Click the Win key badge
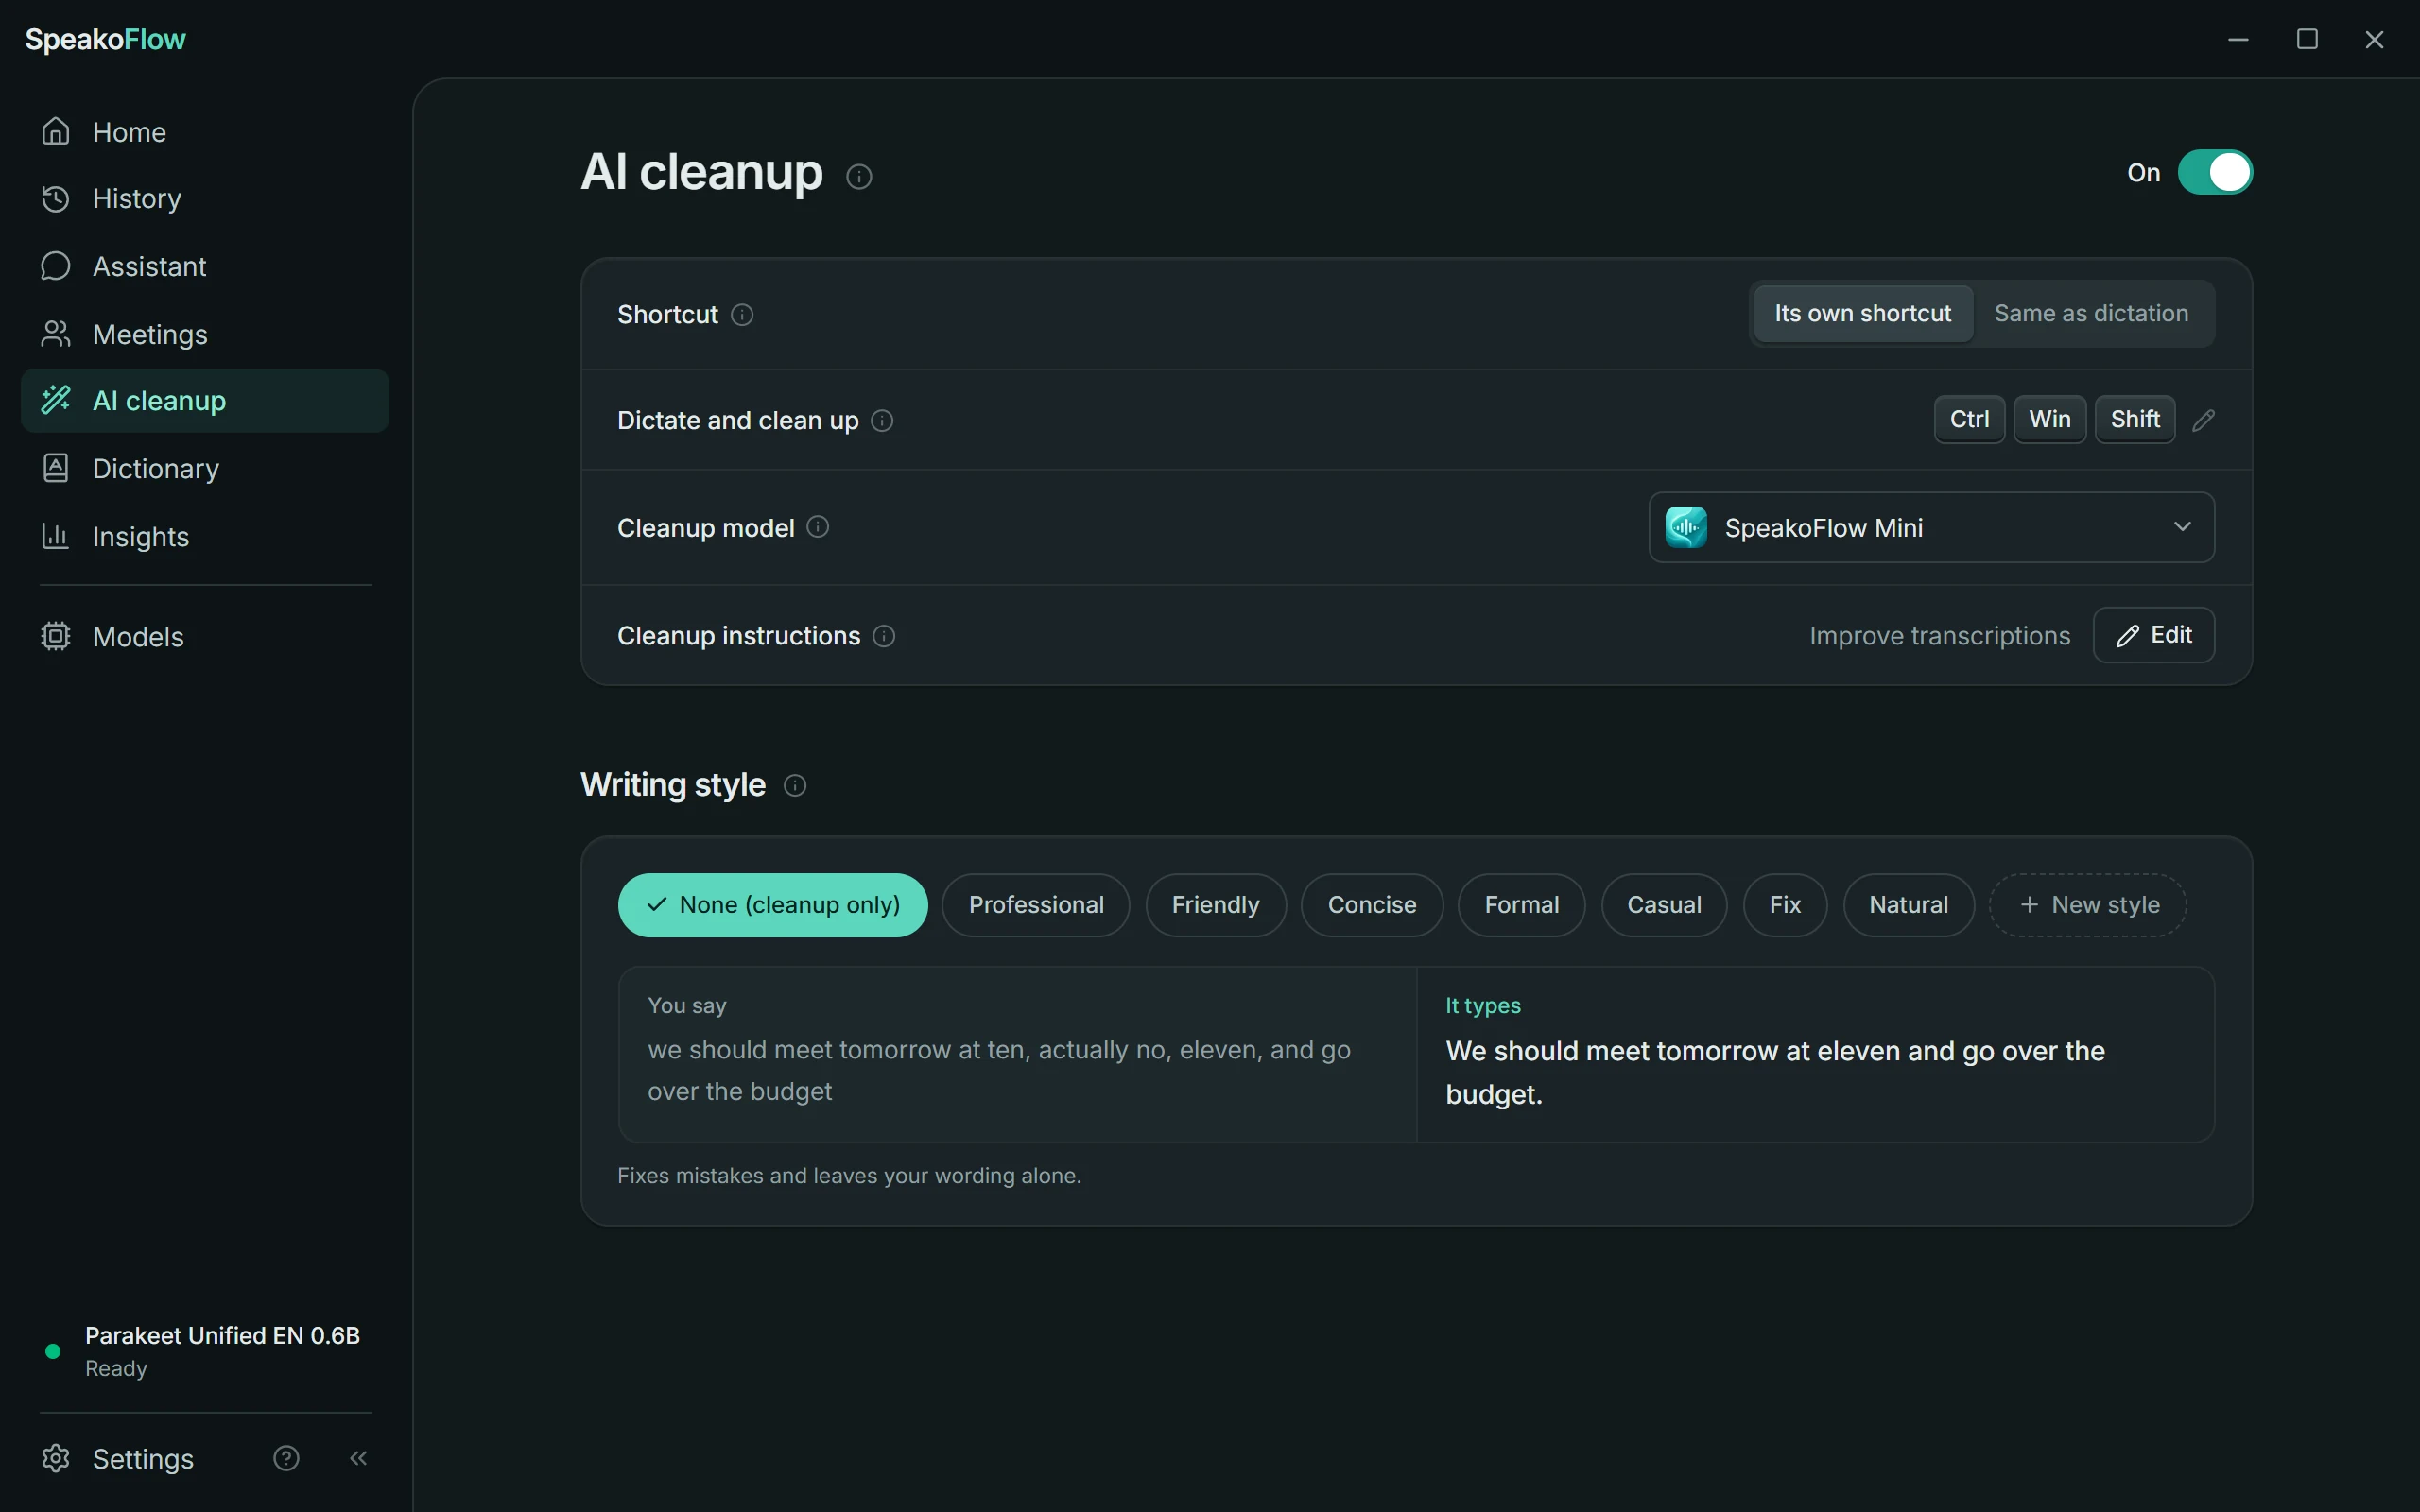Viewport: 2420px width, 1512px height. [x=2049, y=420]
